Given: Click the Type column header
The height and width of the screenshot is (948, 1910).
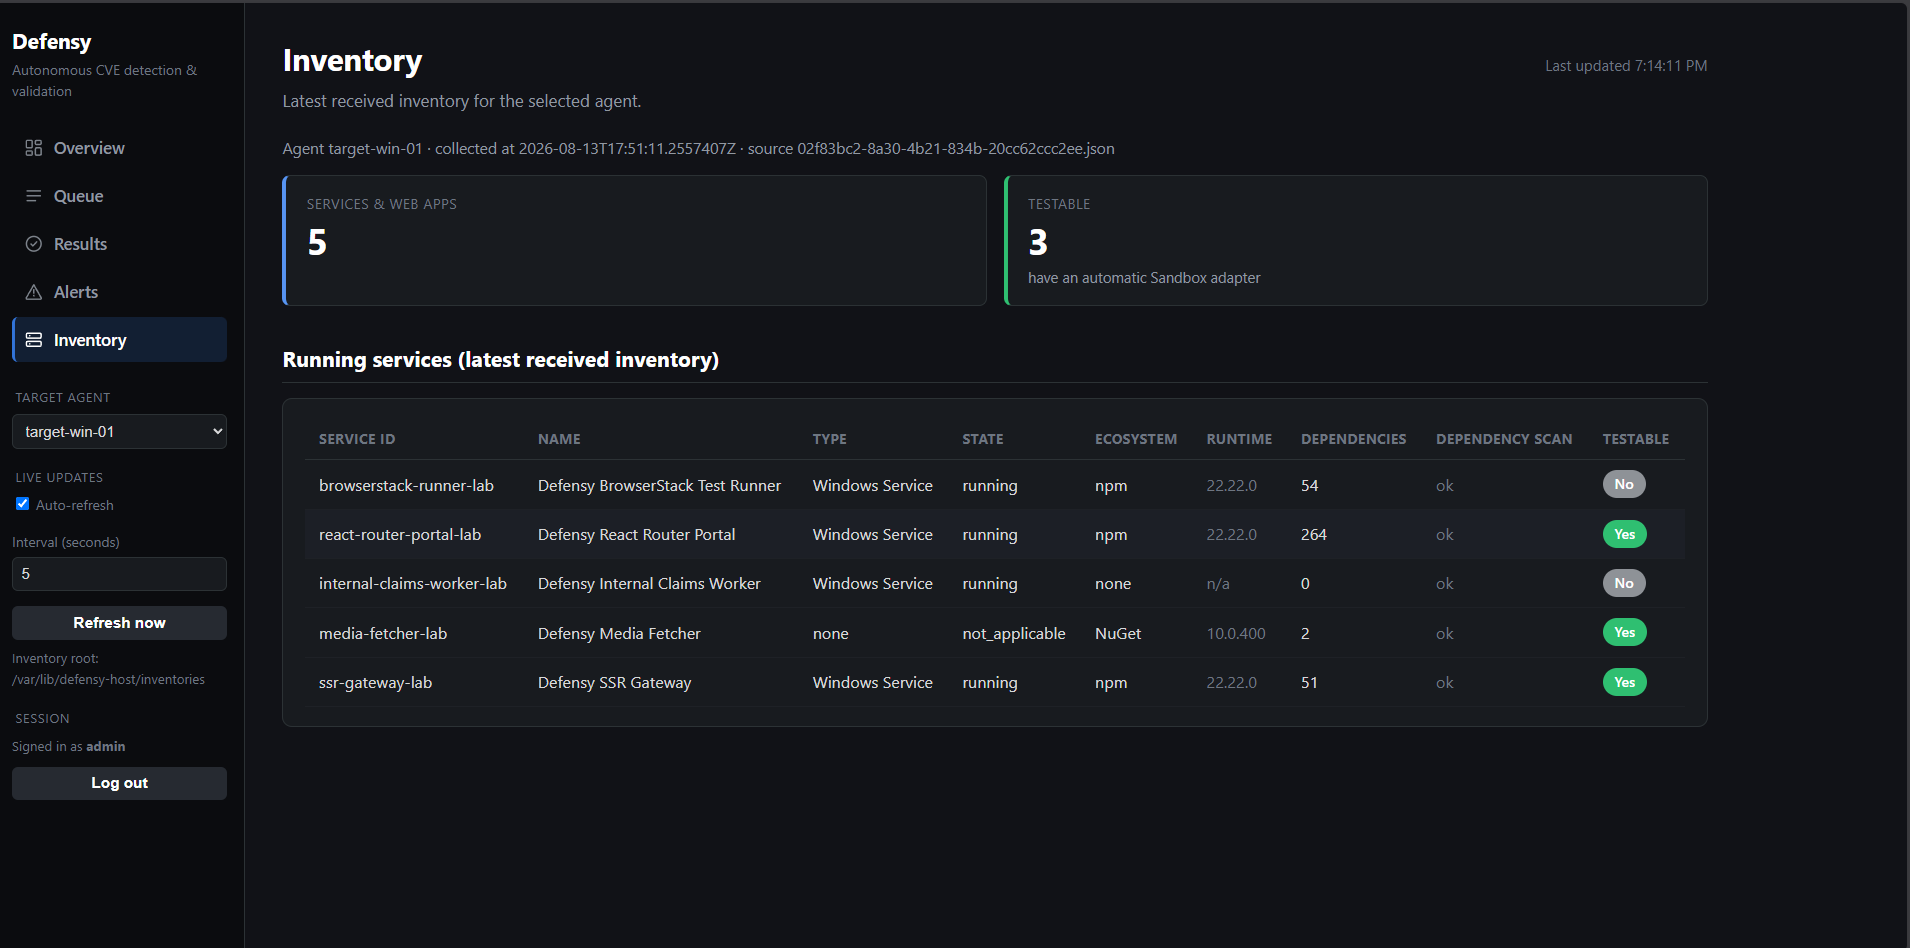Looking at the screenshot, I should click(830, 439).
